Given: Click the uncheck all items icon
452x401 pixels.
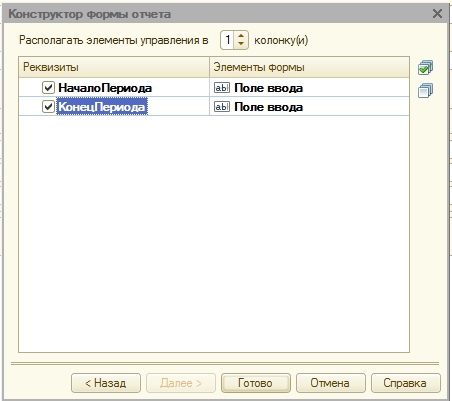Looking at the screenshot, I should click(425, 90).
